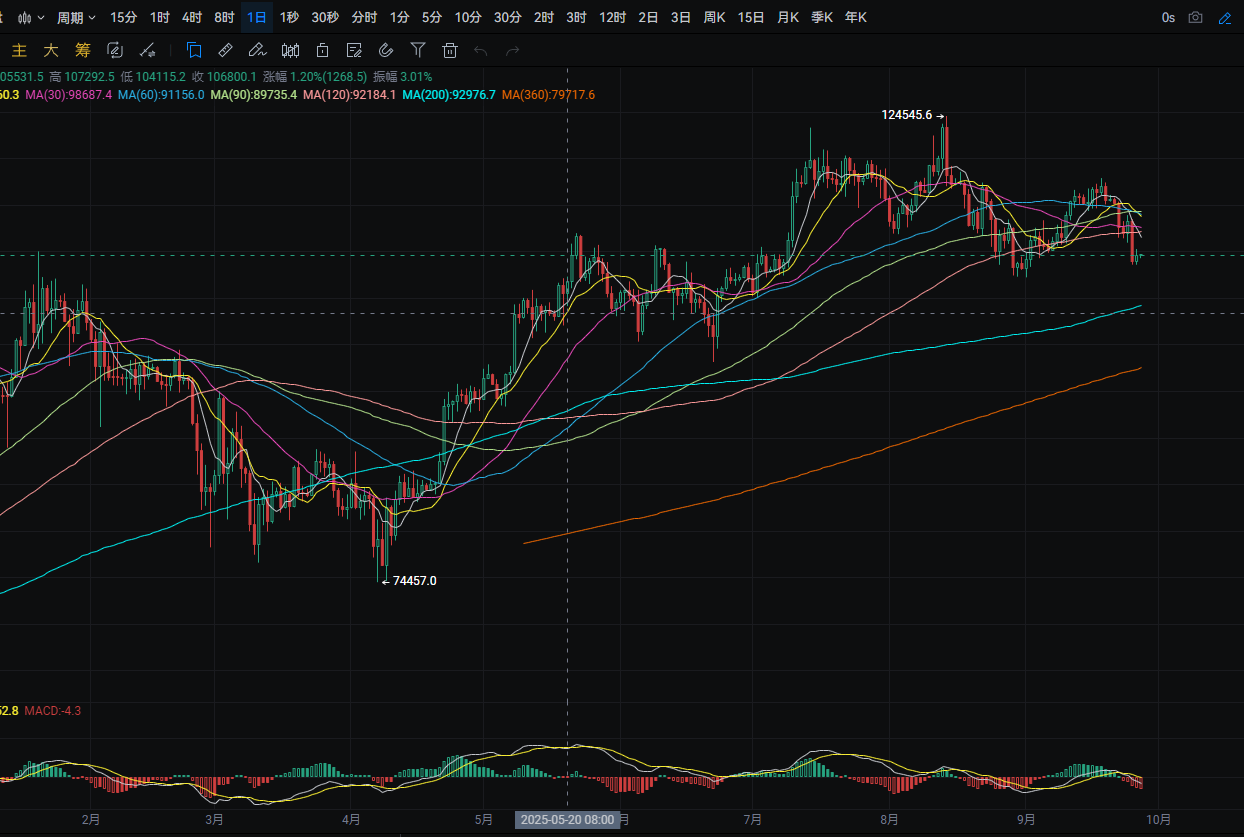Click the lock drawings icon
Image resolution: width=1244 pixels, height=837 pixels.
click(322, 50)
